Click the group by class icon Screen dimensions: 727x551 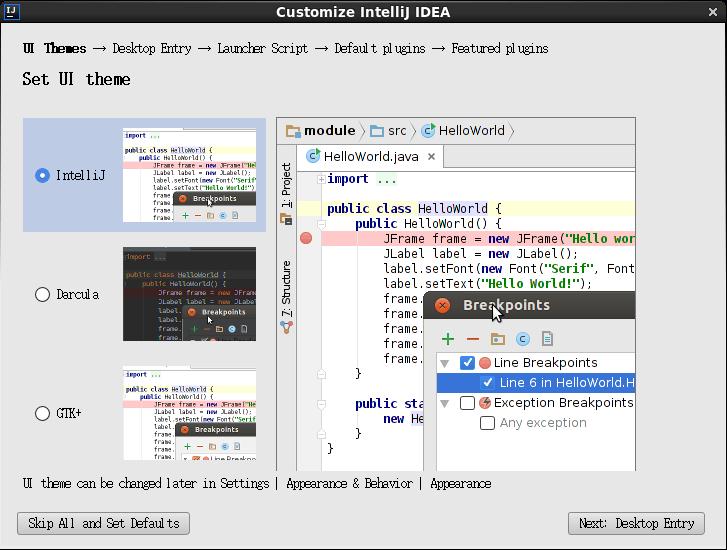[x=523, y=339]
